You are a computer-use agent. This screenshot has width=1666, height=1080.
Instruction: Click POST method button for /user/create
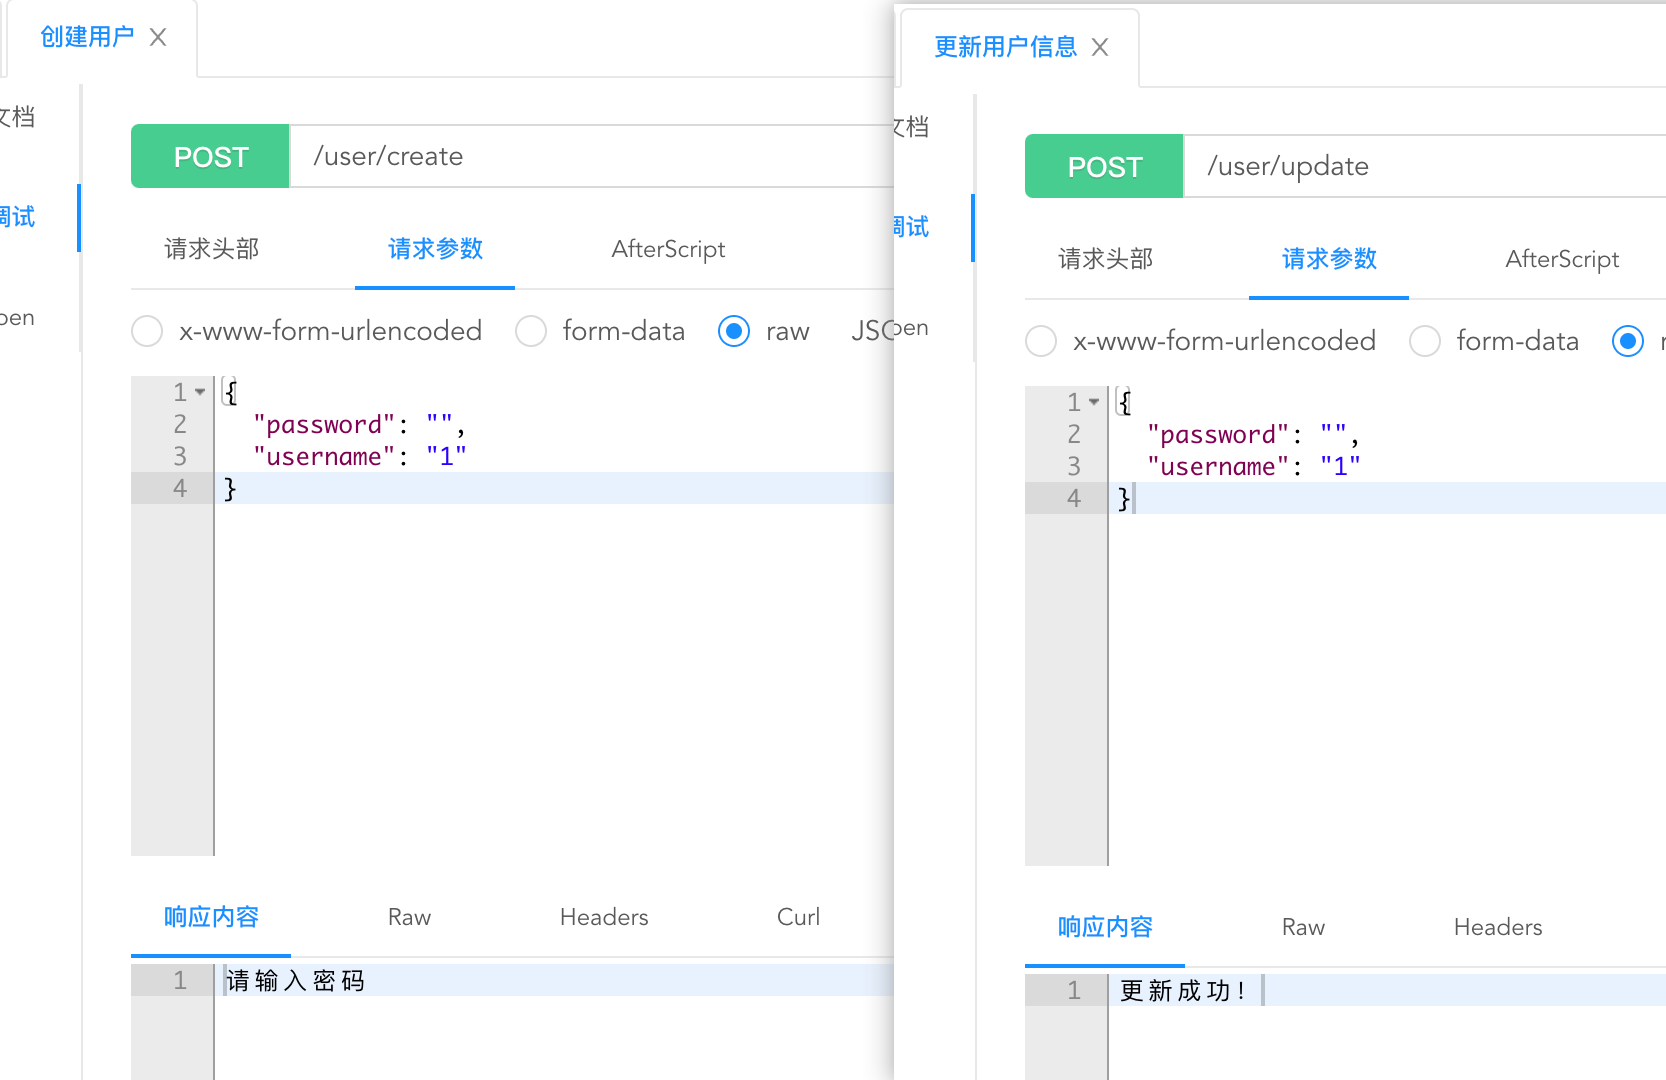(x=210, y=157)
